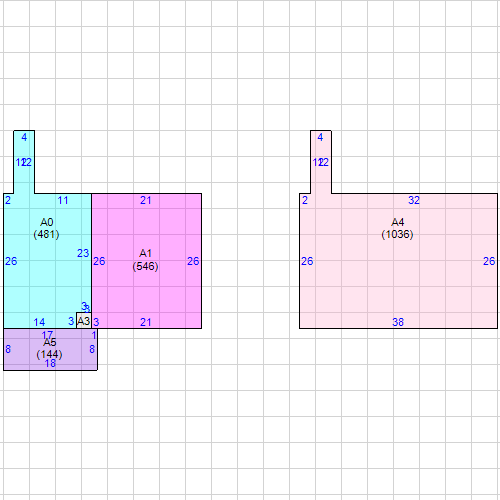Click the "38" dimension on A4's bottom edge
Viewport: 500px width, 500px height.
pos(398,322)
